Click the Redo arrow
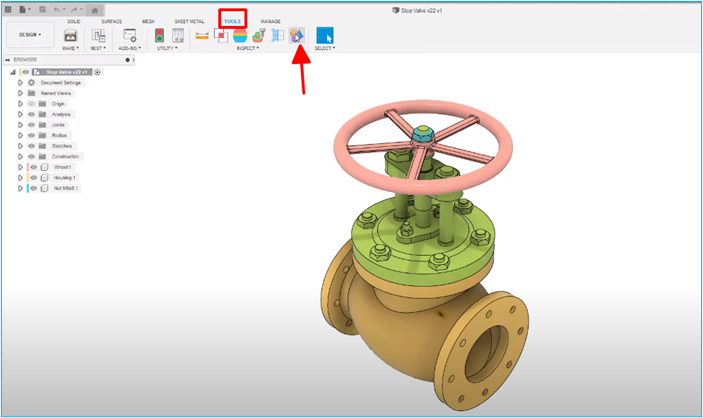 pos(74,9)
